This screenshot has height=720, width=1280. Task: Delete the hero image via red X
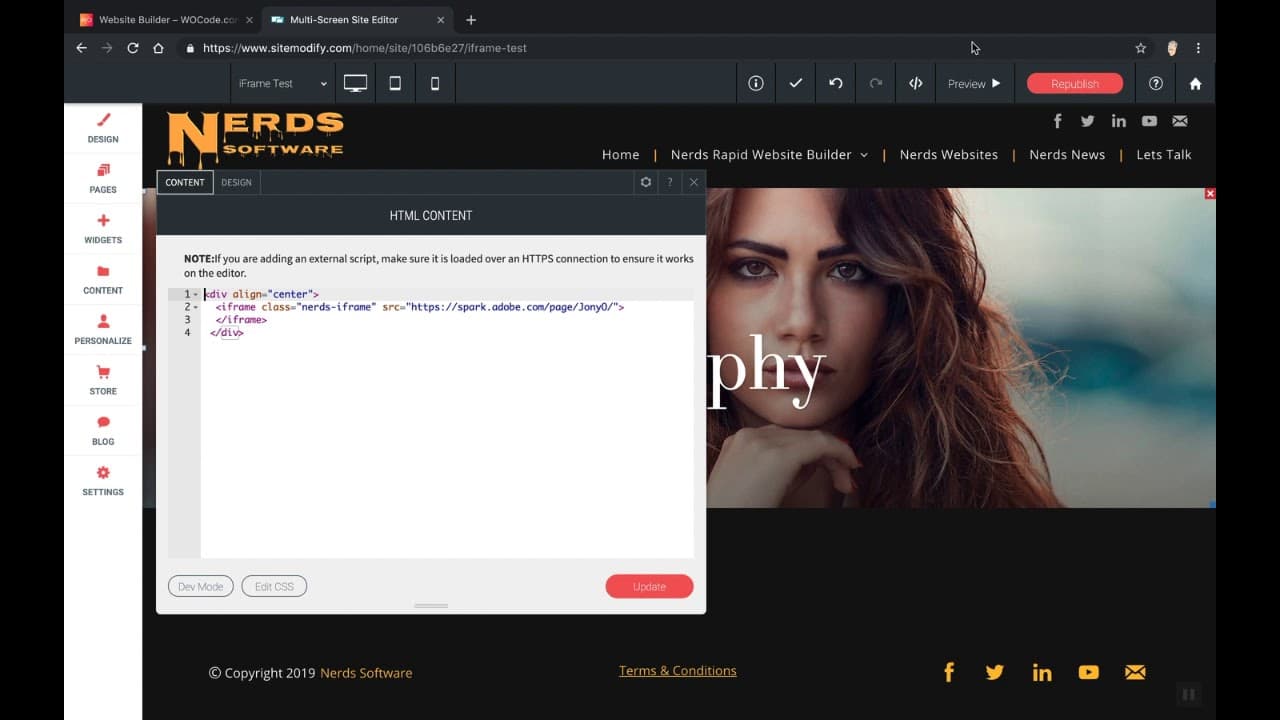[x=1210, y=193]
